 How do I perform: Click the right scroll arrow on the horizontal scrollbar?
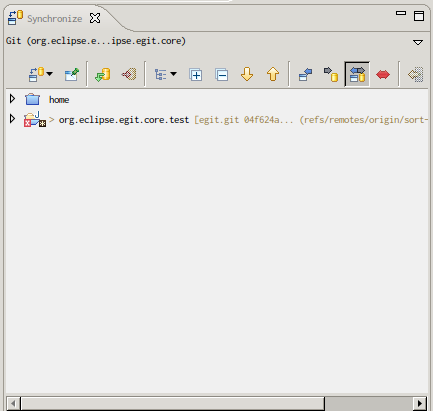click(x=420, y=404)
